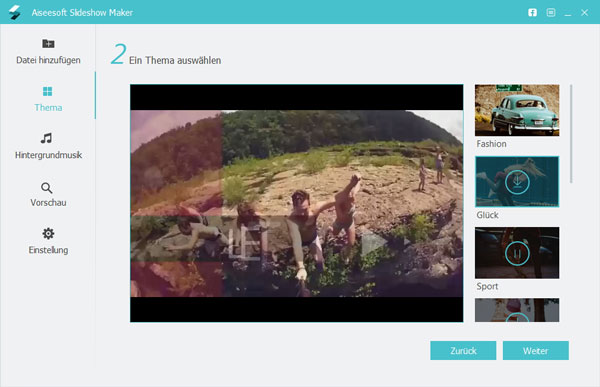Open Einstellung gear icon
The width and height of the screenshot is (600, 387).
[x=48, y=234]
